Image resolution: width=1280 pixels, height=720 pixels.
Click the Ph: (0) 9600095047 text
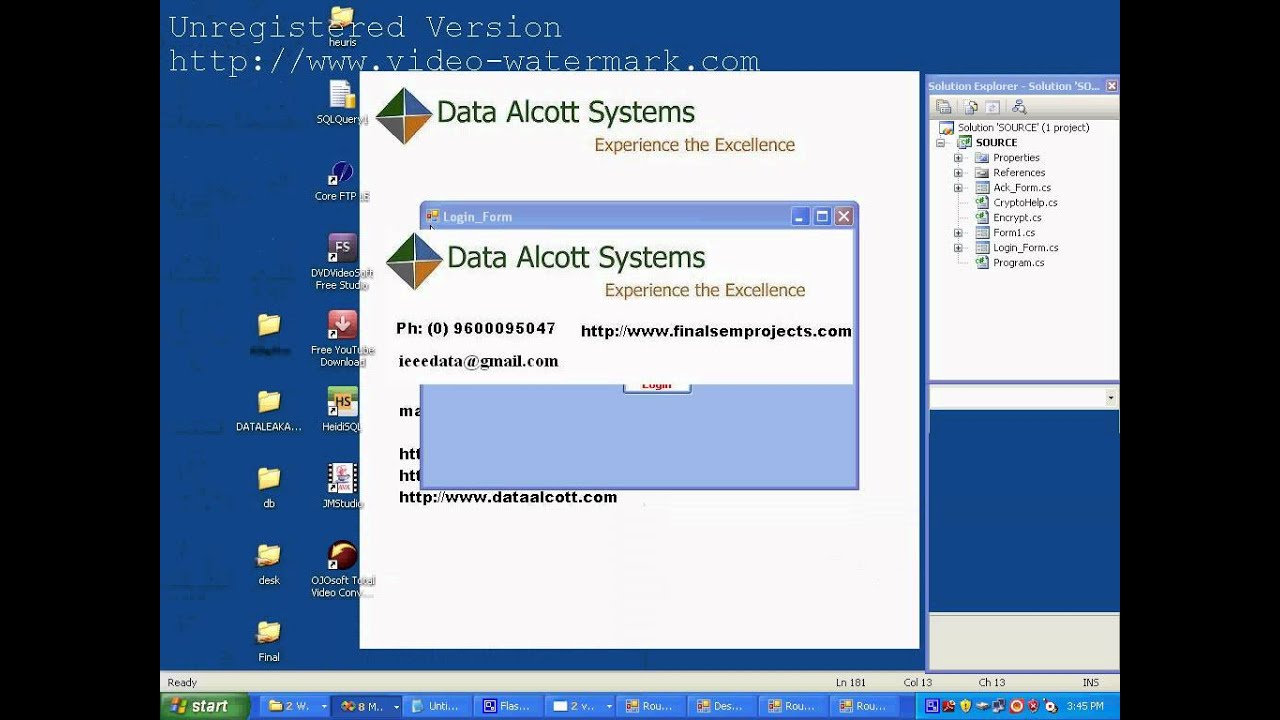pos(475,328)
